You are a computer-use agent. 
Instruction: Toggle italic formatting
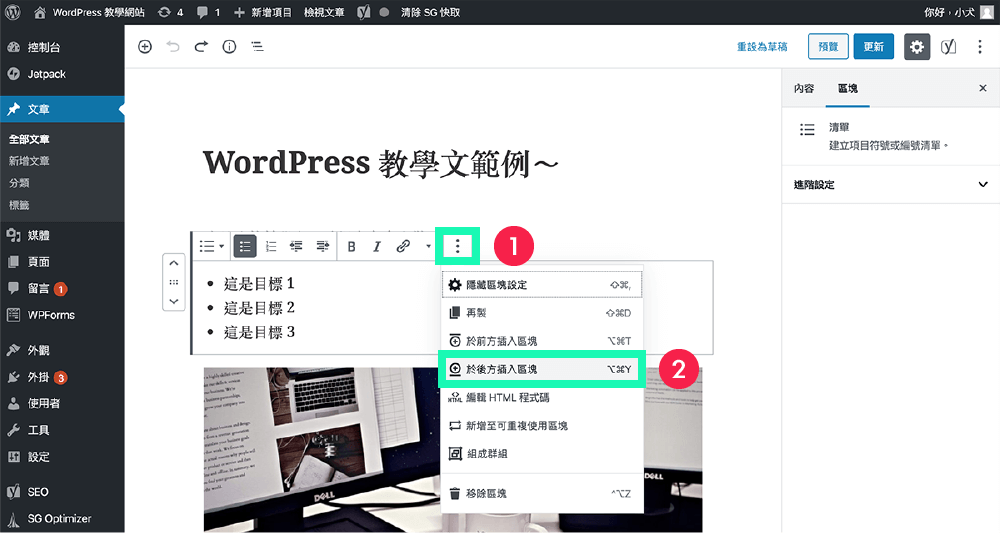pyautogui.click(x=377, y=246)
